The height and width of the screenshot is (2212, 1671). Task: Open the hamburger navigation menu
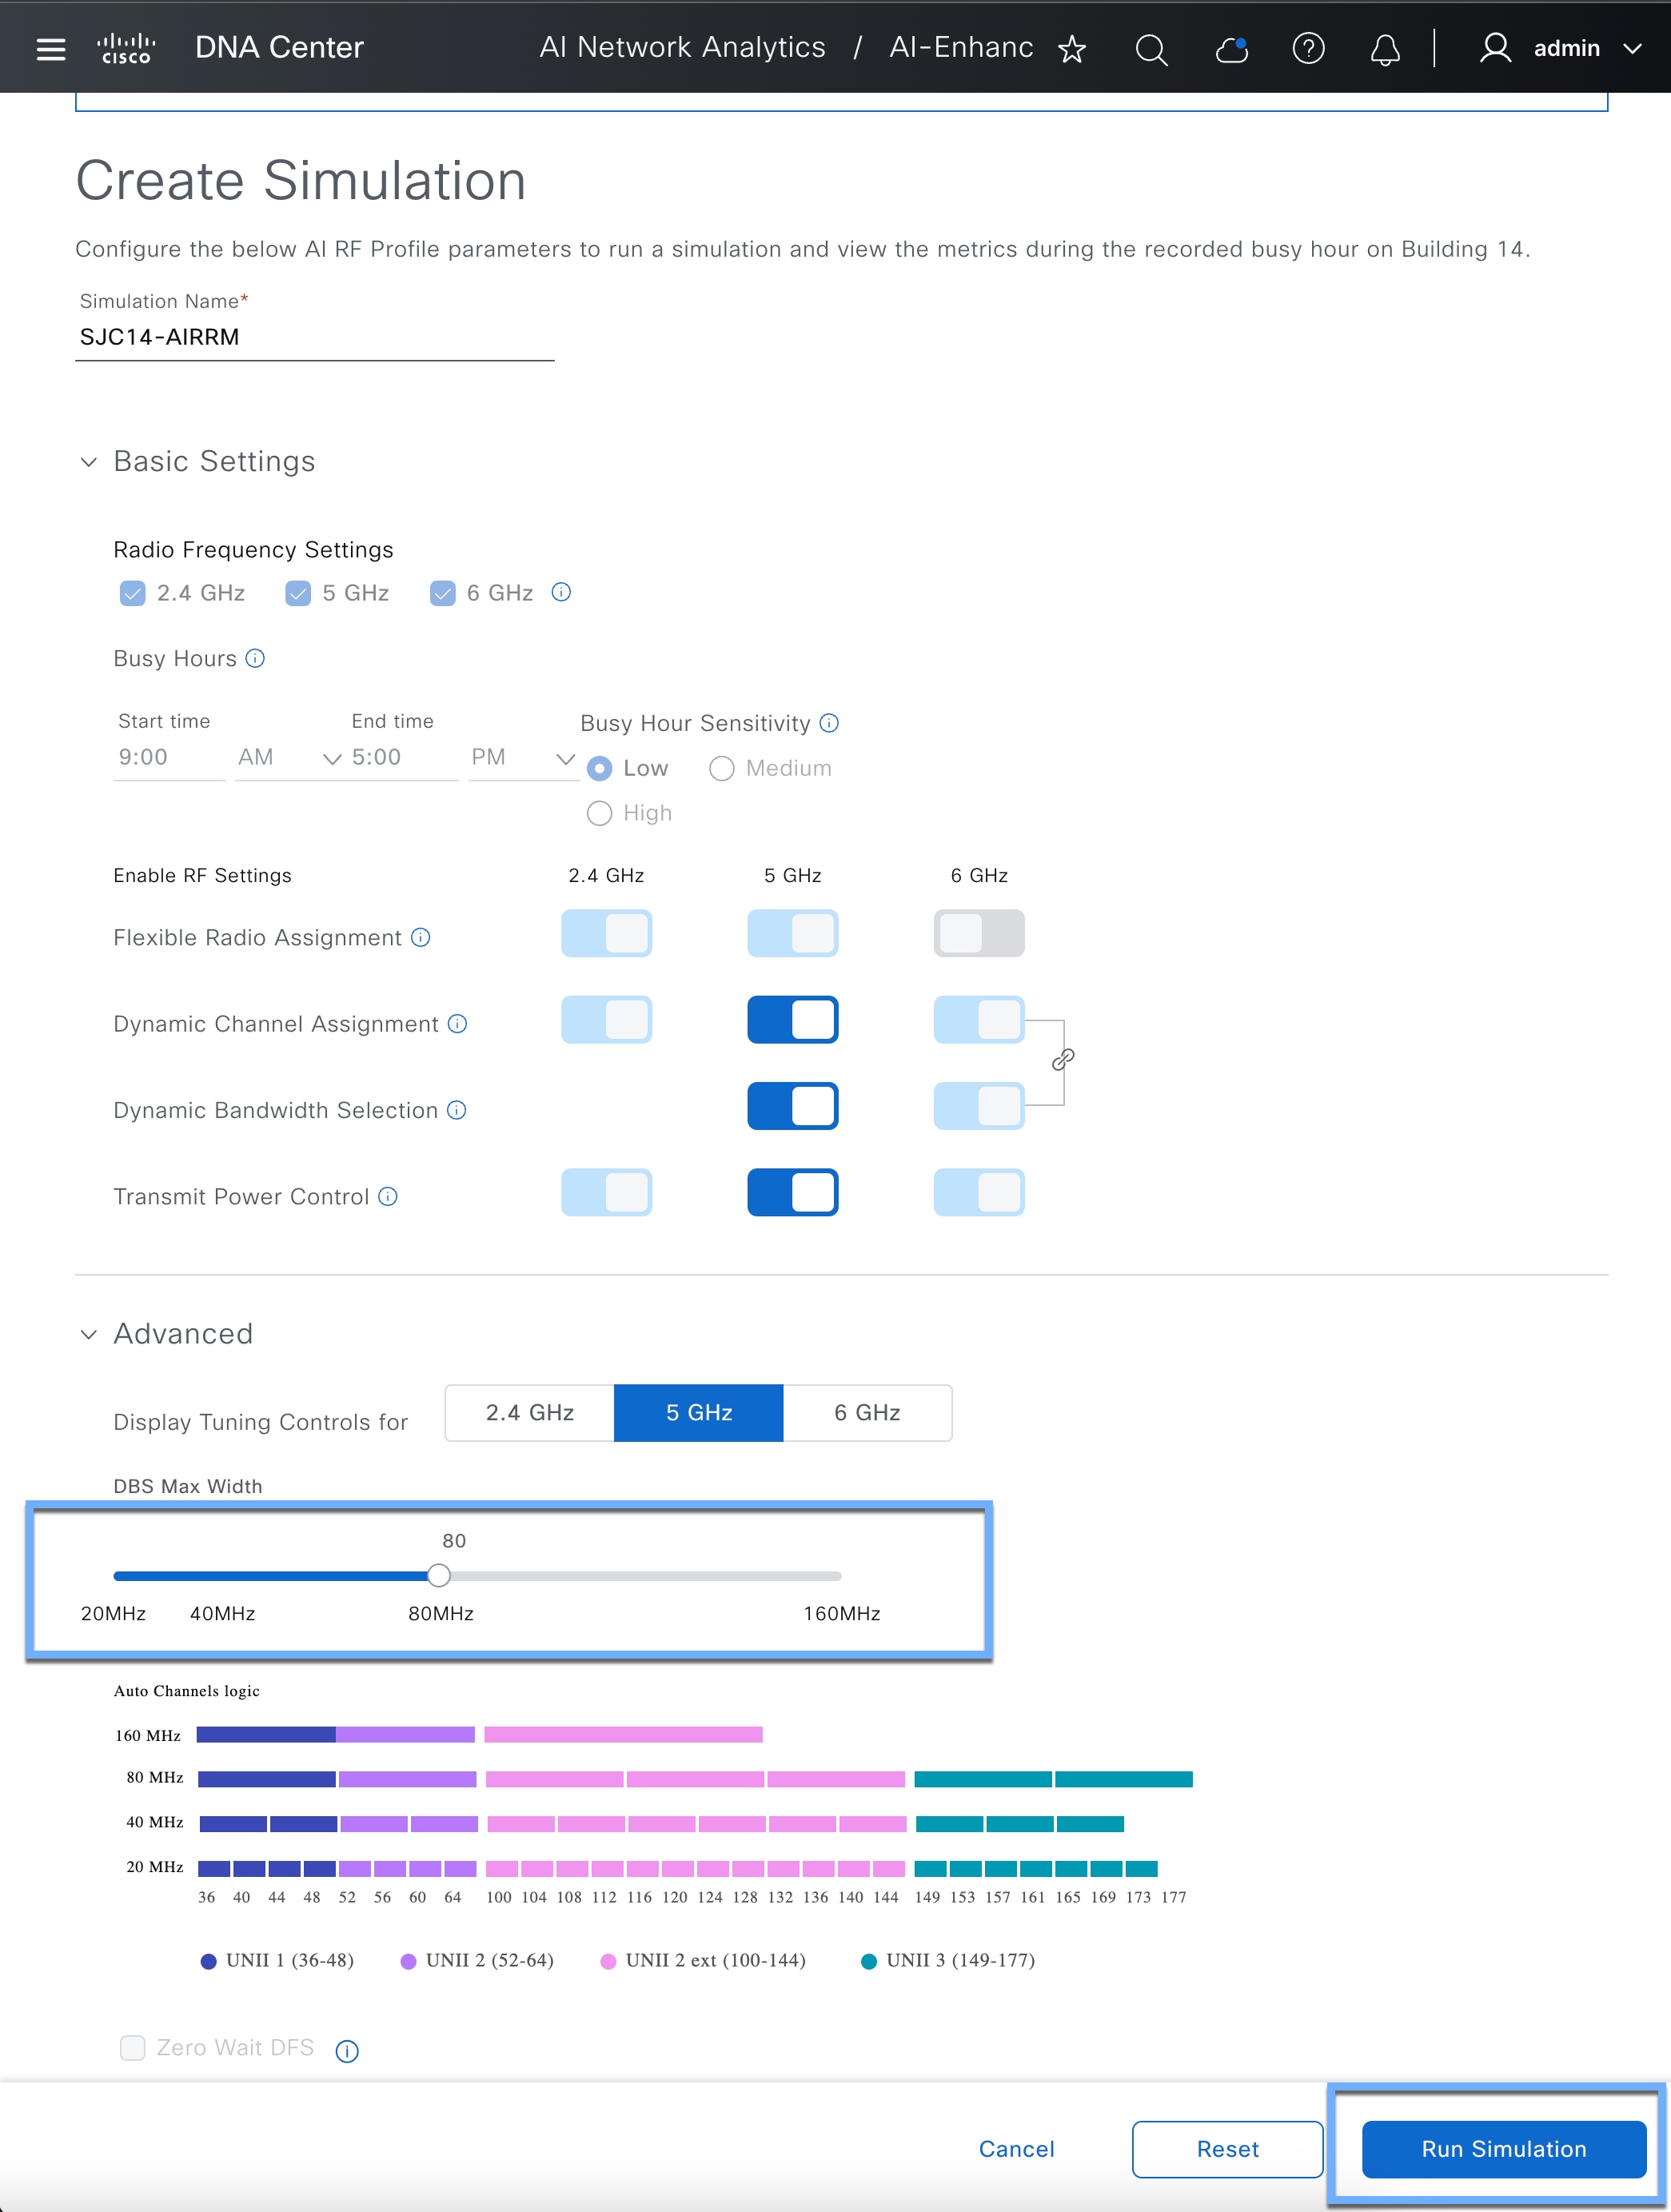[51, 47]
